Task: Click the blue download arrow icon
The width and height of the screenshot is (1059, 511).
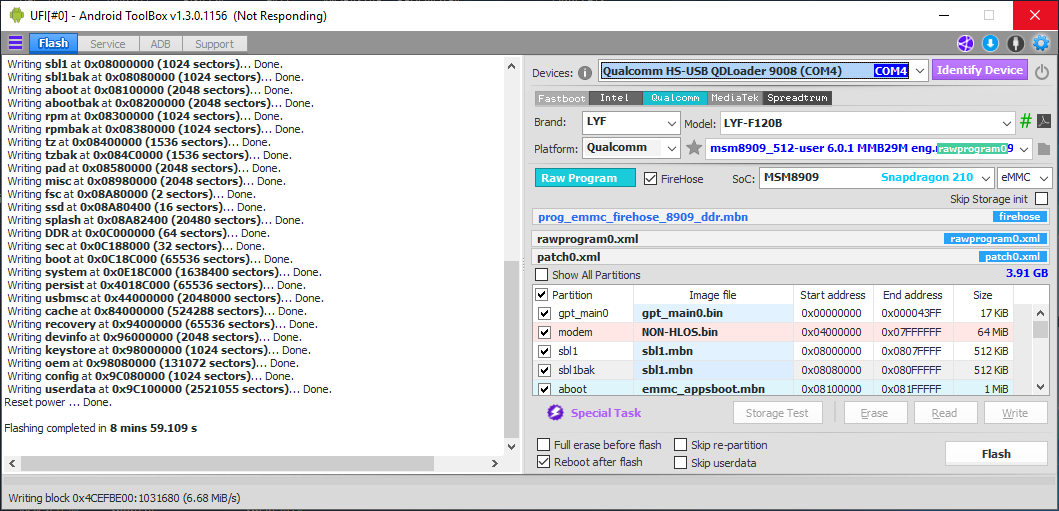Action: tap(990, 44)
